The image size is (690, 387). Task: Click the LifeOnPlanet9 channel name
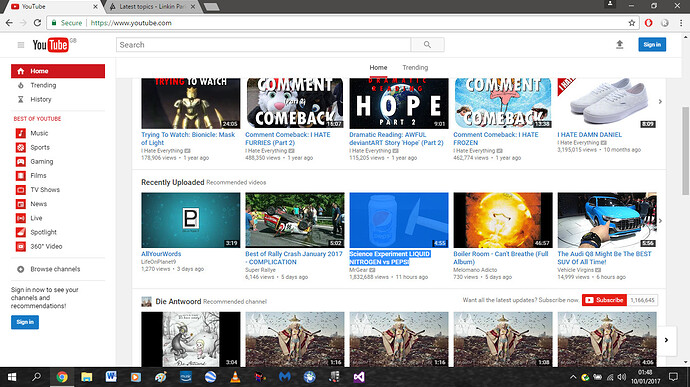pos(158,262)
